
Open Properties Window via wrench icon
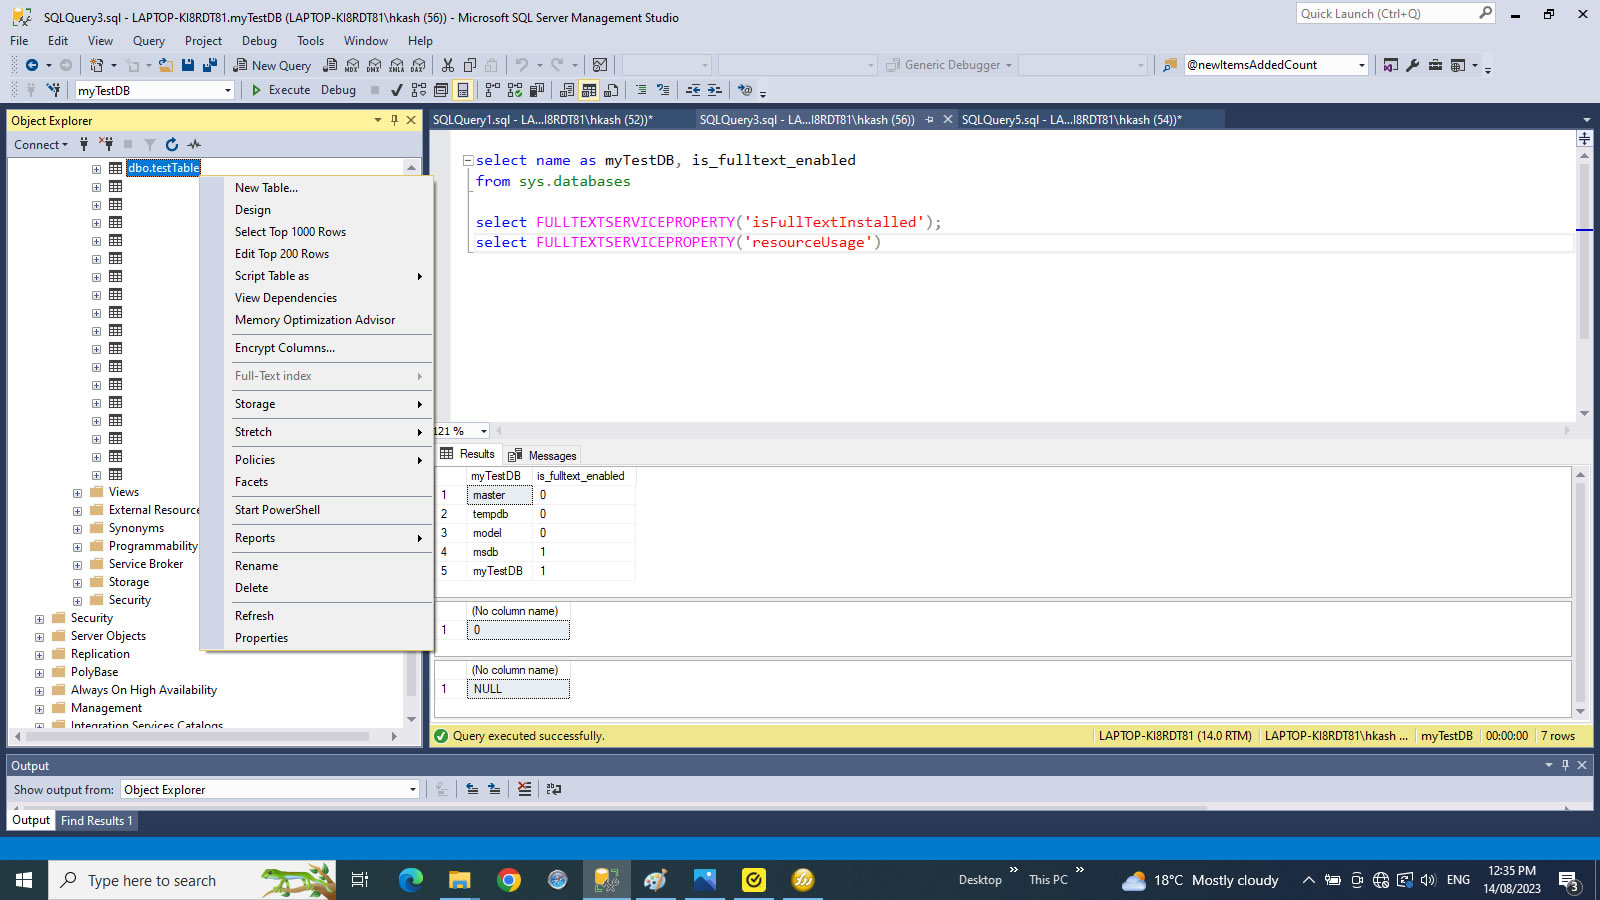point(1412,65)
